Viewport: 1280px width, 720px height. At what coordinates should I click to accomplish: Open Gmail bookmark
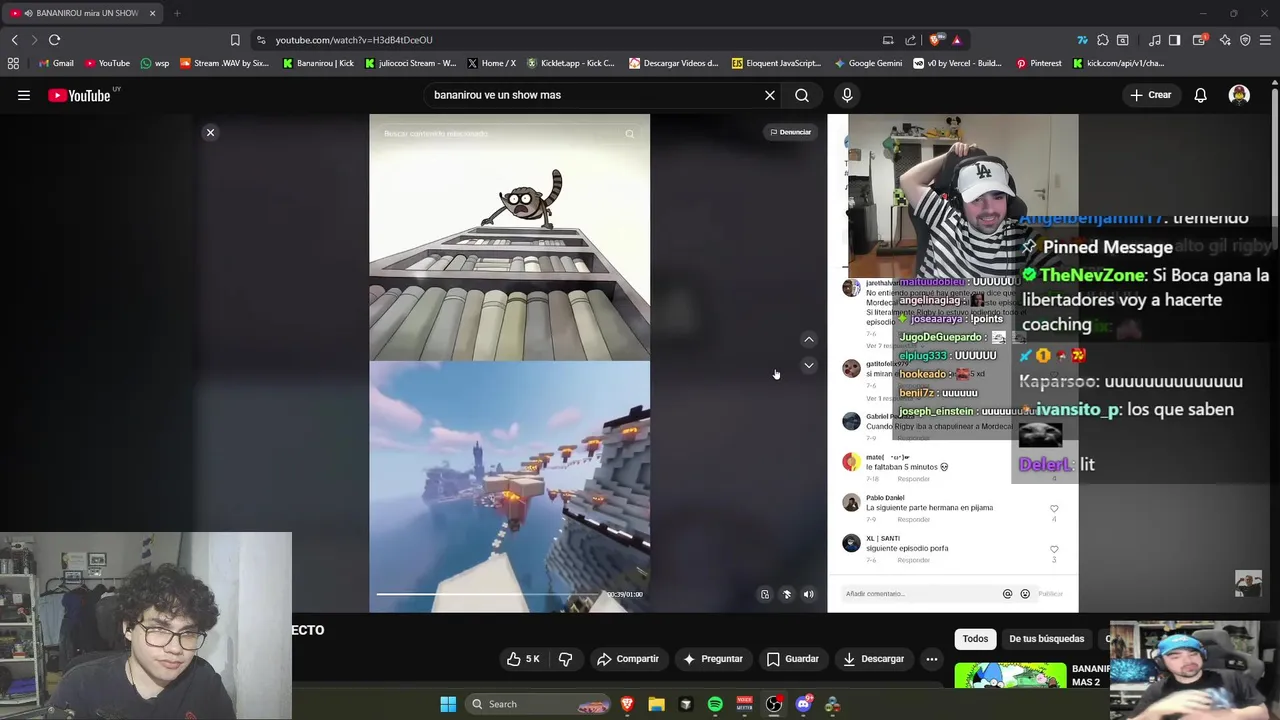click(x=55, y=63)
